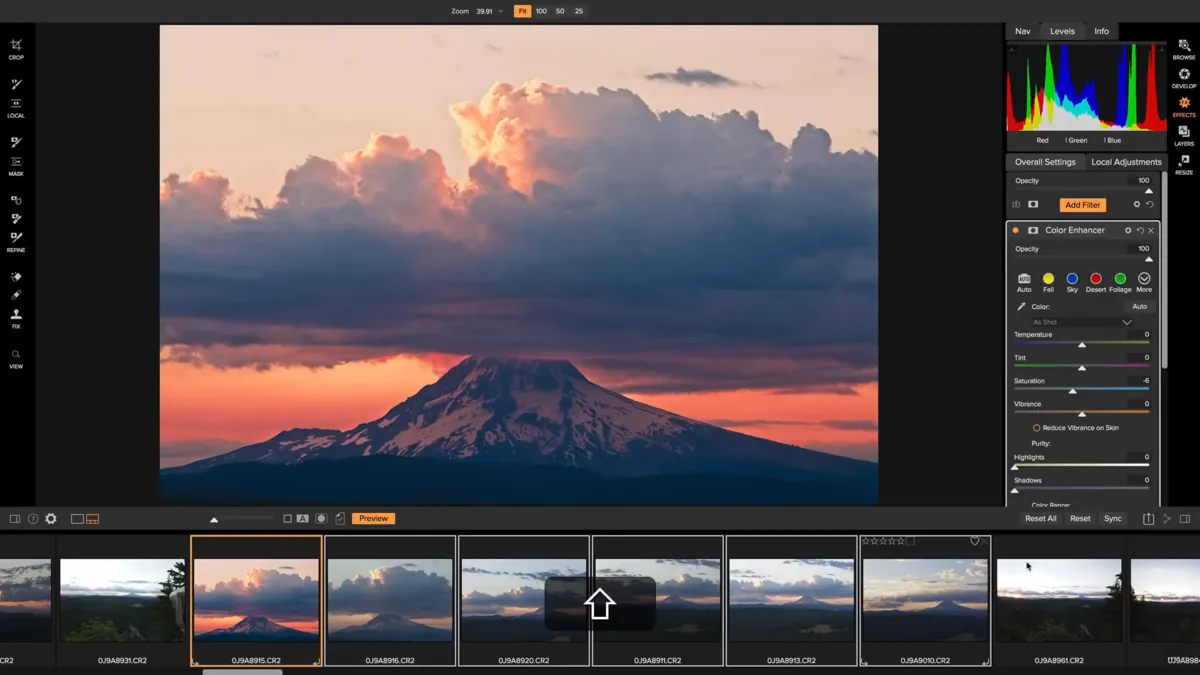
Task: Open More color enhancer presets
Action: point(1144,278)
